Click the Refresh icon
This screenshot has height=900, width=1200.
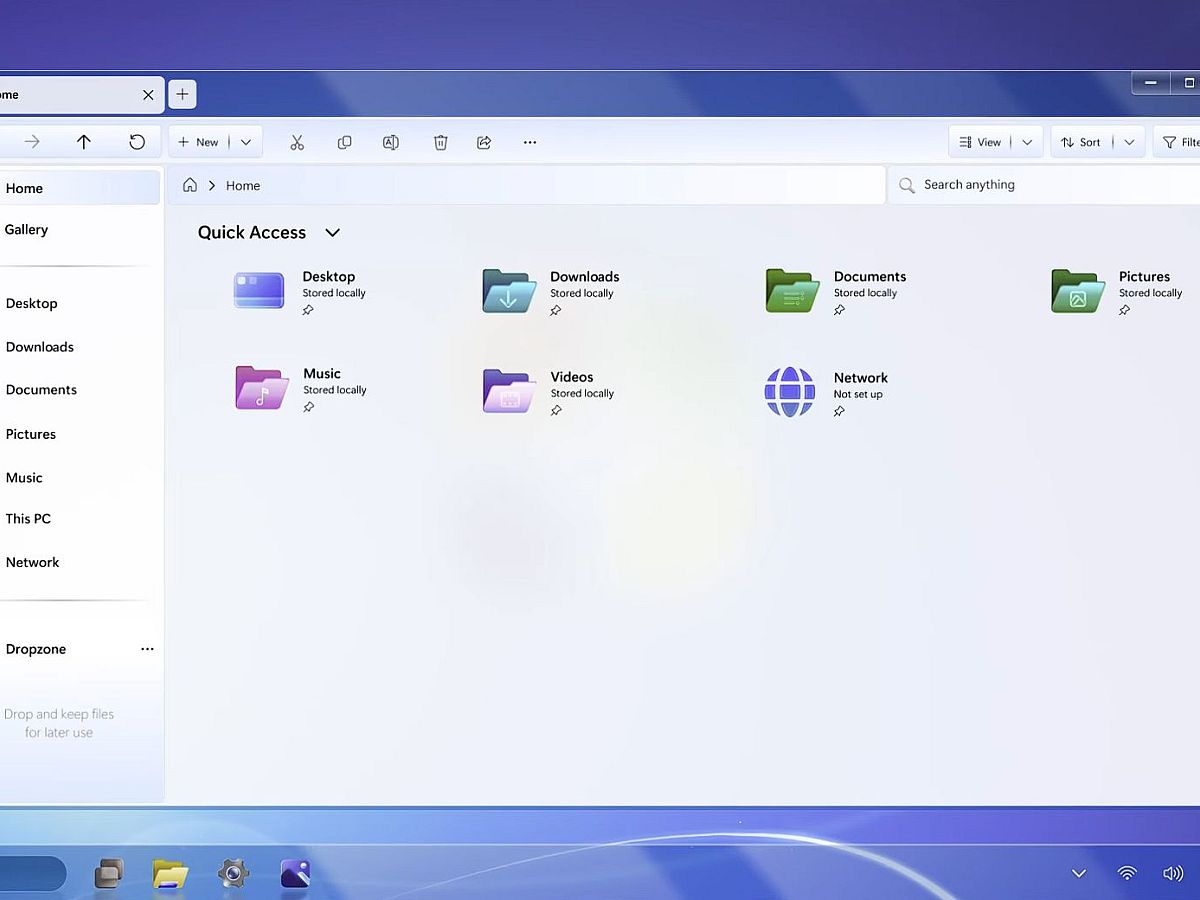tap(137, 142)
